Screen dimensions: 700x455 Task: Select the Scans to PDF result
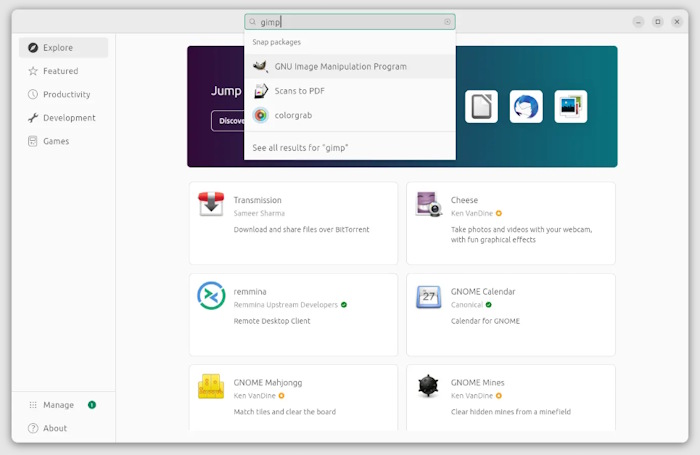pos(350,91)
